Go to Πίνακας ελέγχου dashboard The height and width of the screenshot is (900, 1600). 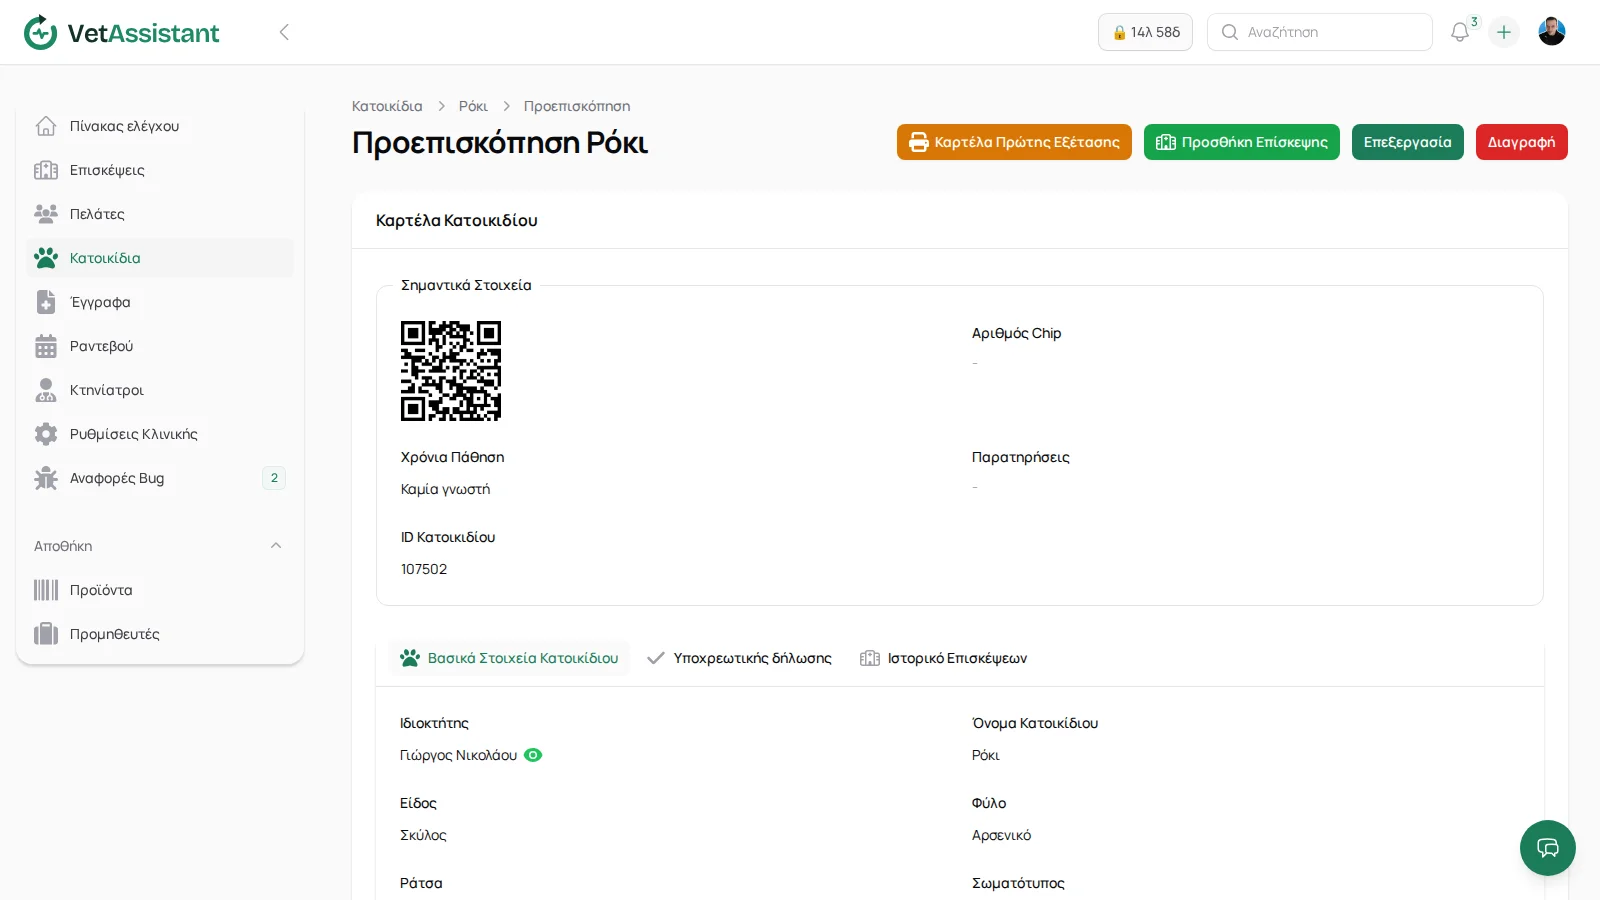(x=160, y=126)
